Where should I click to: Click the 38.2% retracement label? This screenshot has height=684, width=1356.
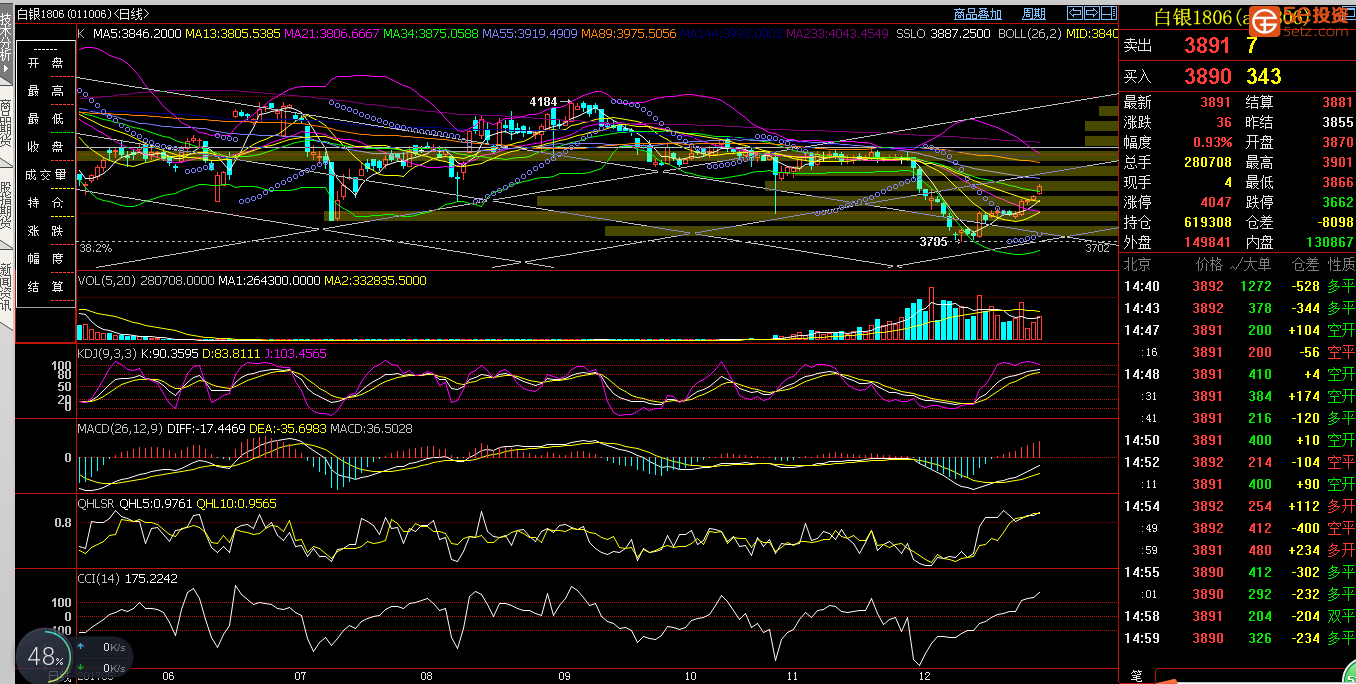(x=95, y=247)
